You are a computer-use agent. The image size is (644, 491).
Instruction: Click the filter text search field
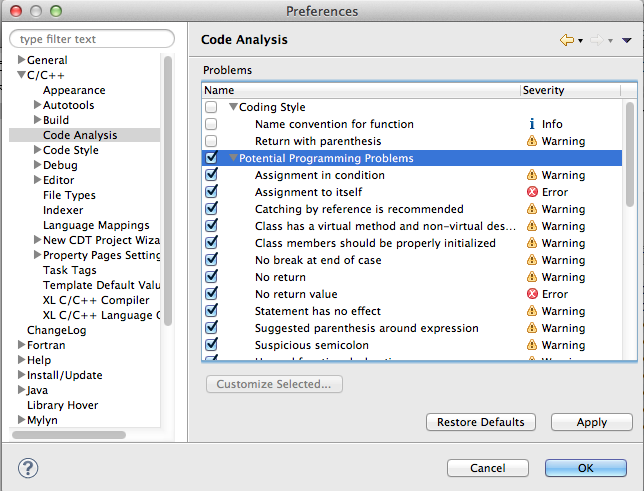(92, 39)
